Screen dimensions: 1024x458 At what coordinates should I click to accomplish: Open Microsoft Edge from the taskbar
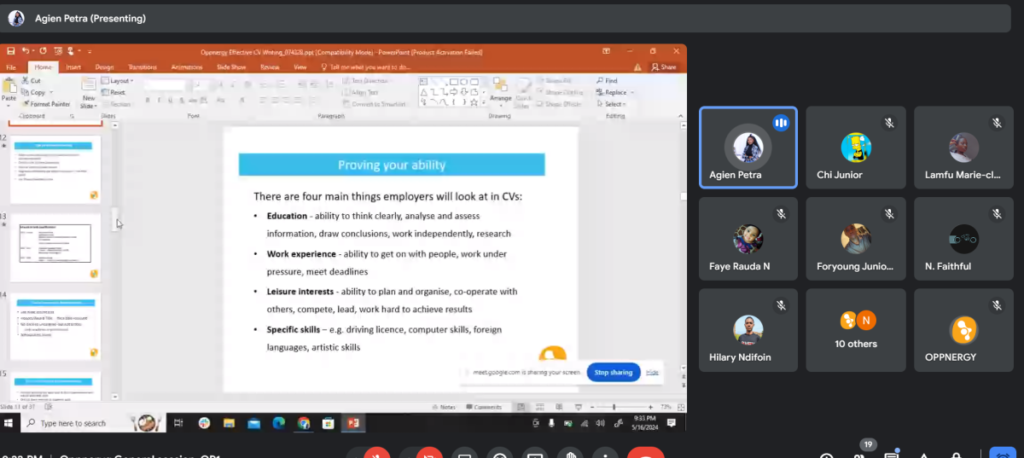[279, 424]
